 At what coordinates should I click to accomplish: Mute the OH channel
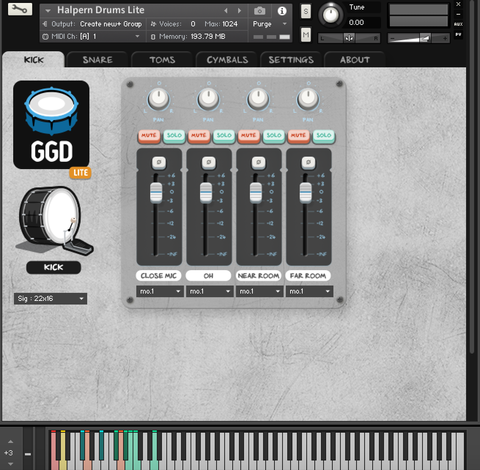click(199, 136)
